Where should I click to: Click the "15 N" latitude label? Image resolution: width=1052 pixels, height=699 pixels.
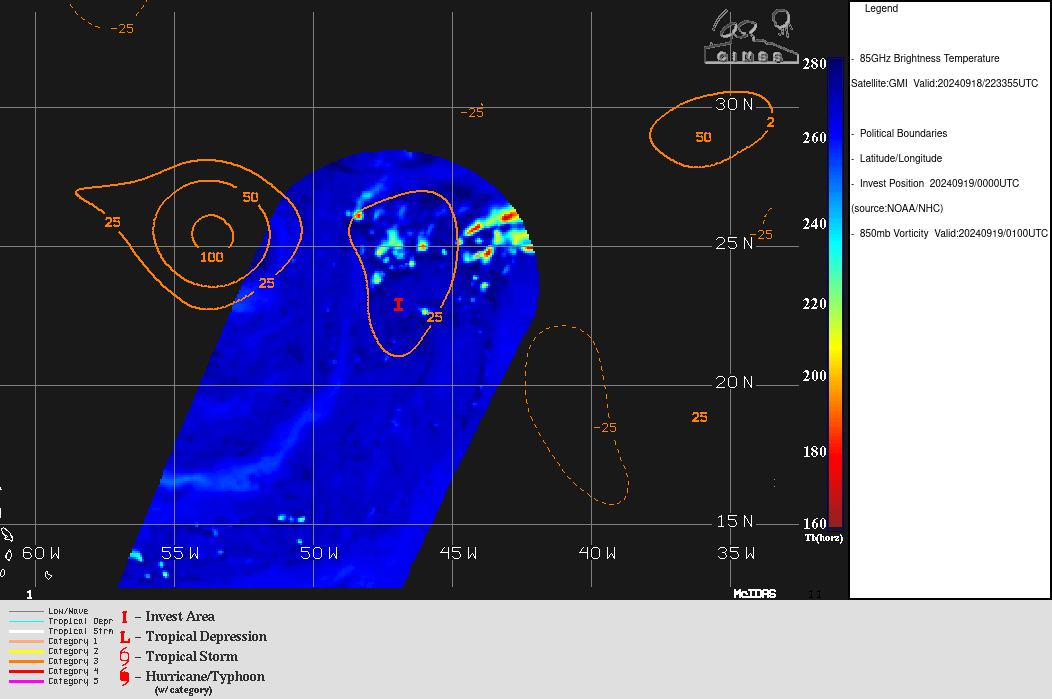click(x=734, y=521)
